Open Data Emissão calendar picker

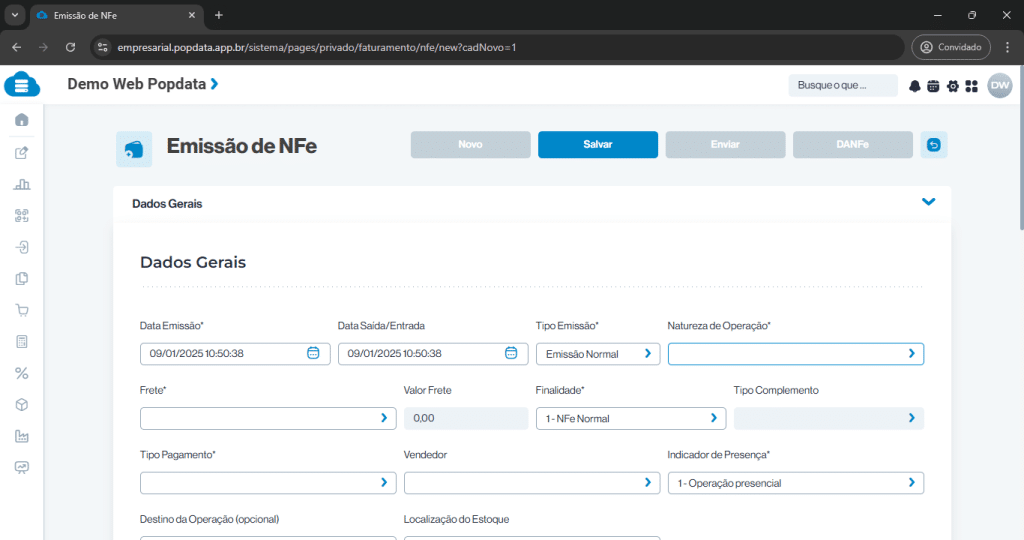click(x=313, y=353)
